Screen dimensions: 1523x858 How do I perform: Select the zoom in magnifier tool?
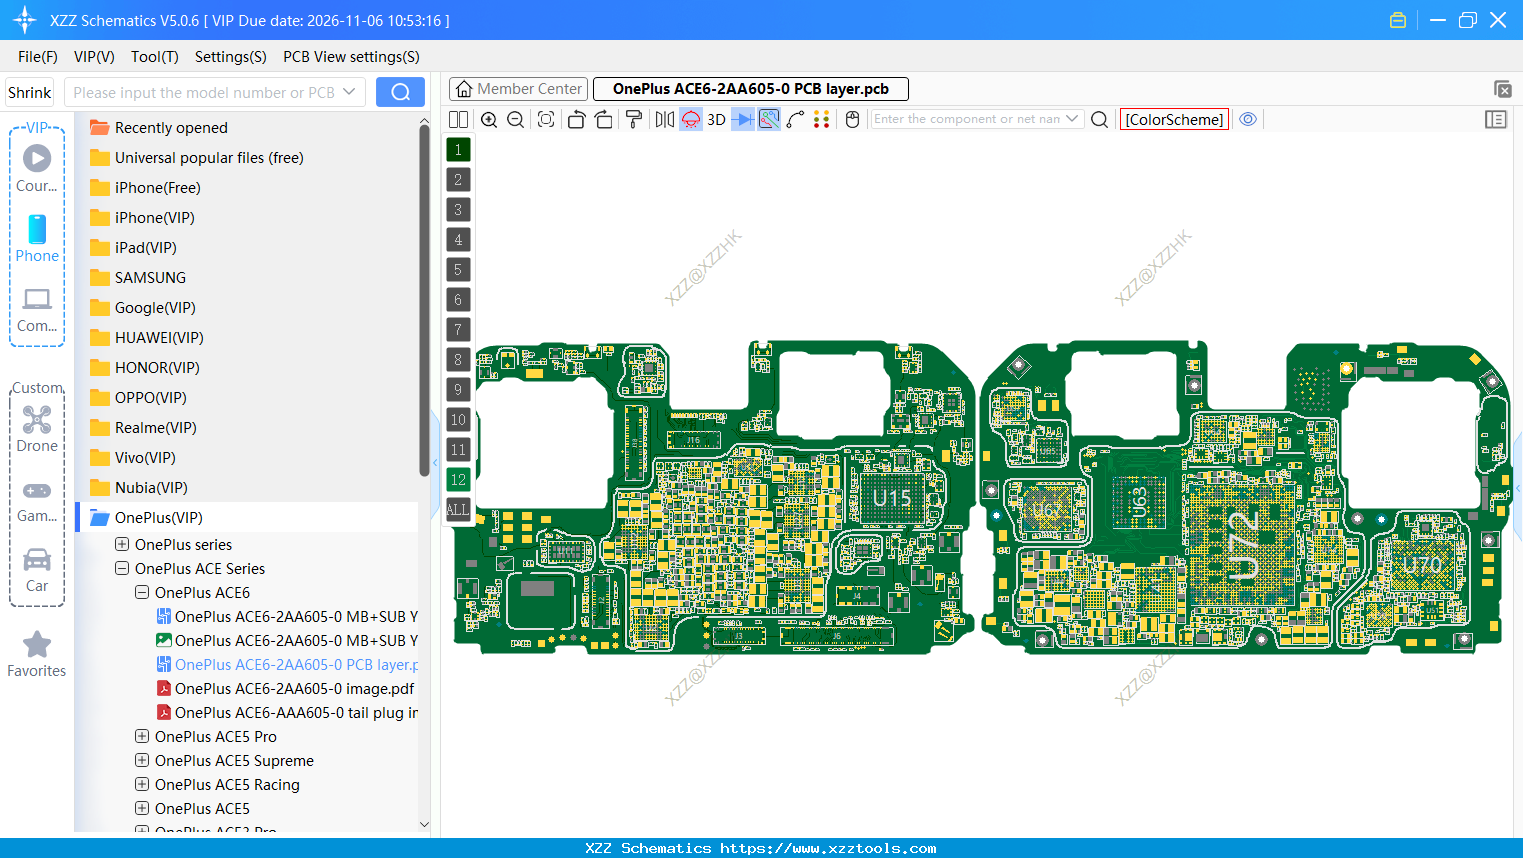pyautogui.click(x=489, y=119)
